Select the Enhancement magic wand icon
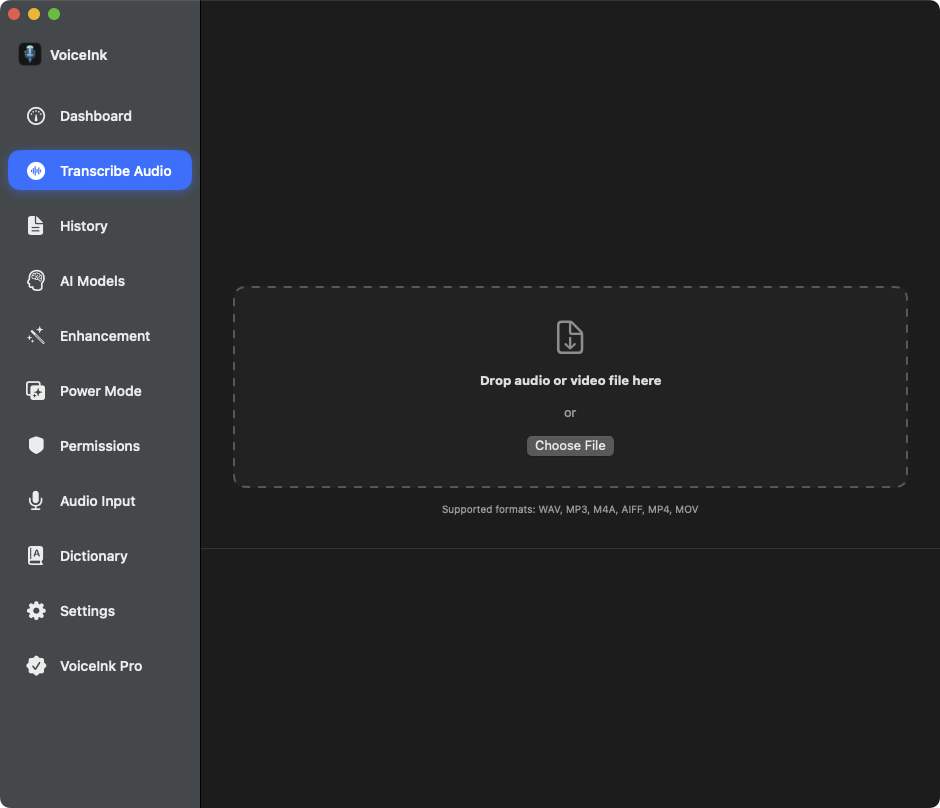Screen dimensions: 940x808 [x=36, y=336]
